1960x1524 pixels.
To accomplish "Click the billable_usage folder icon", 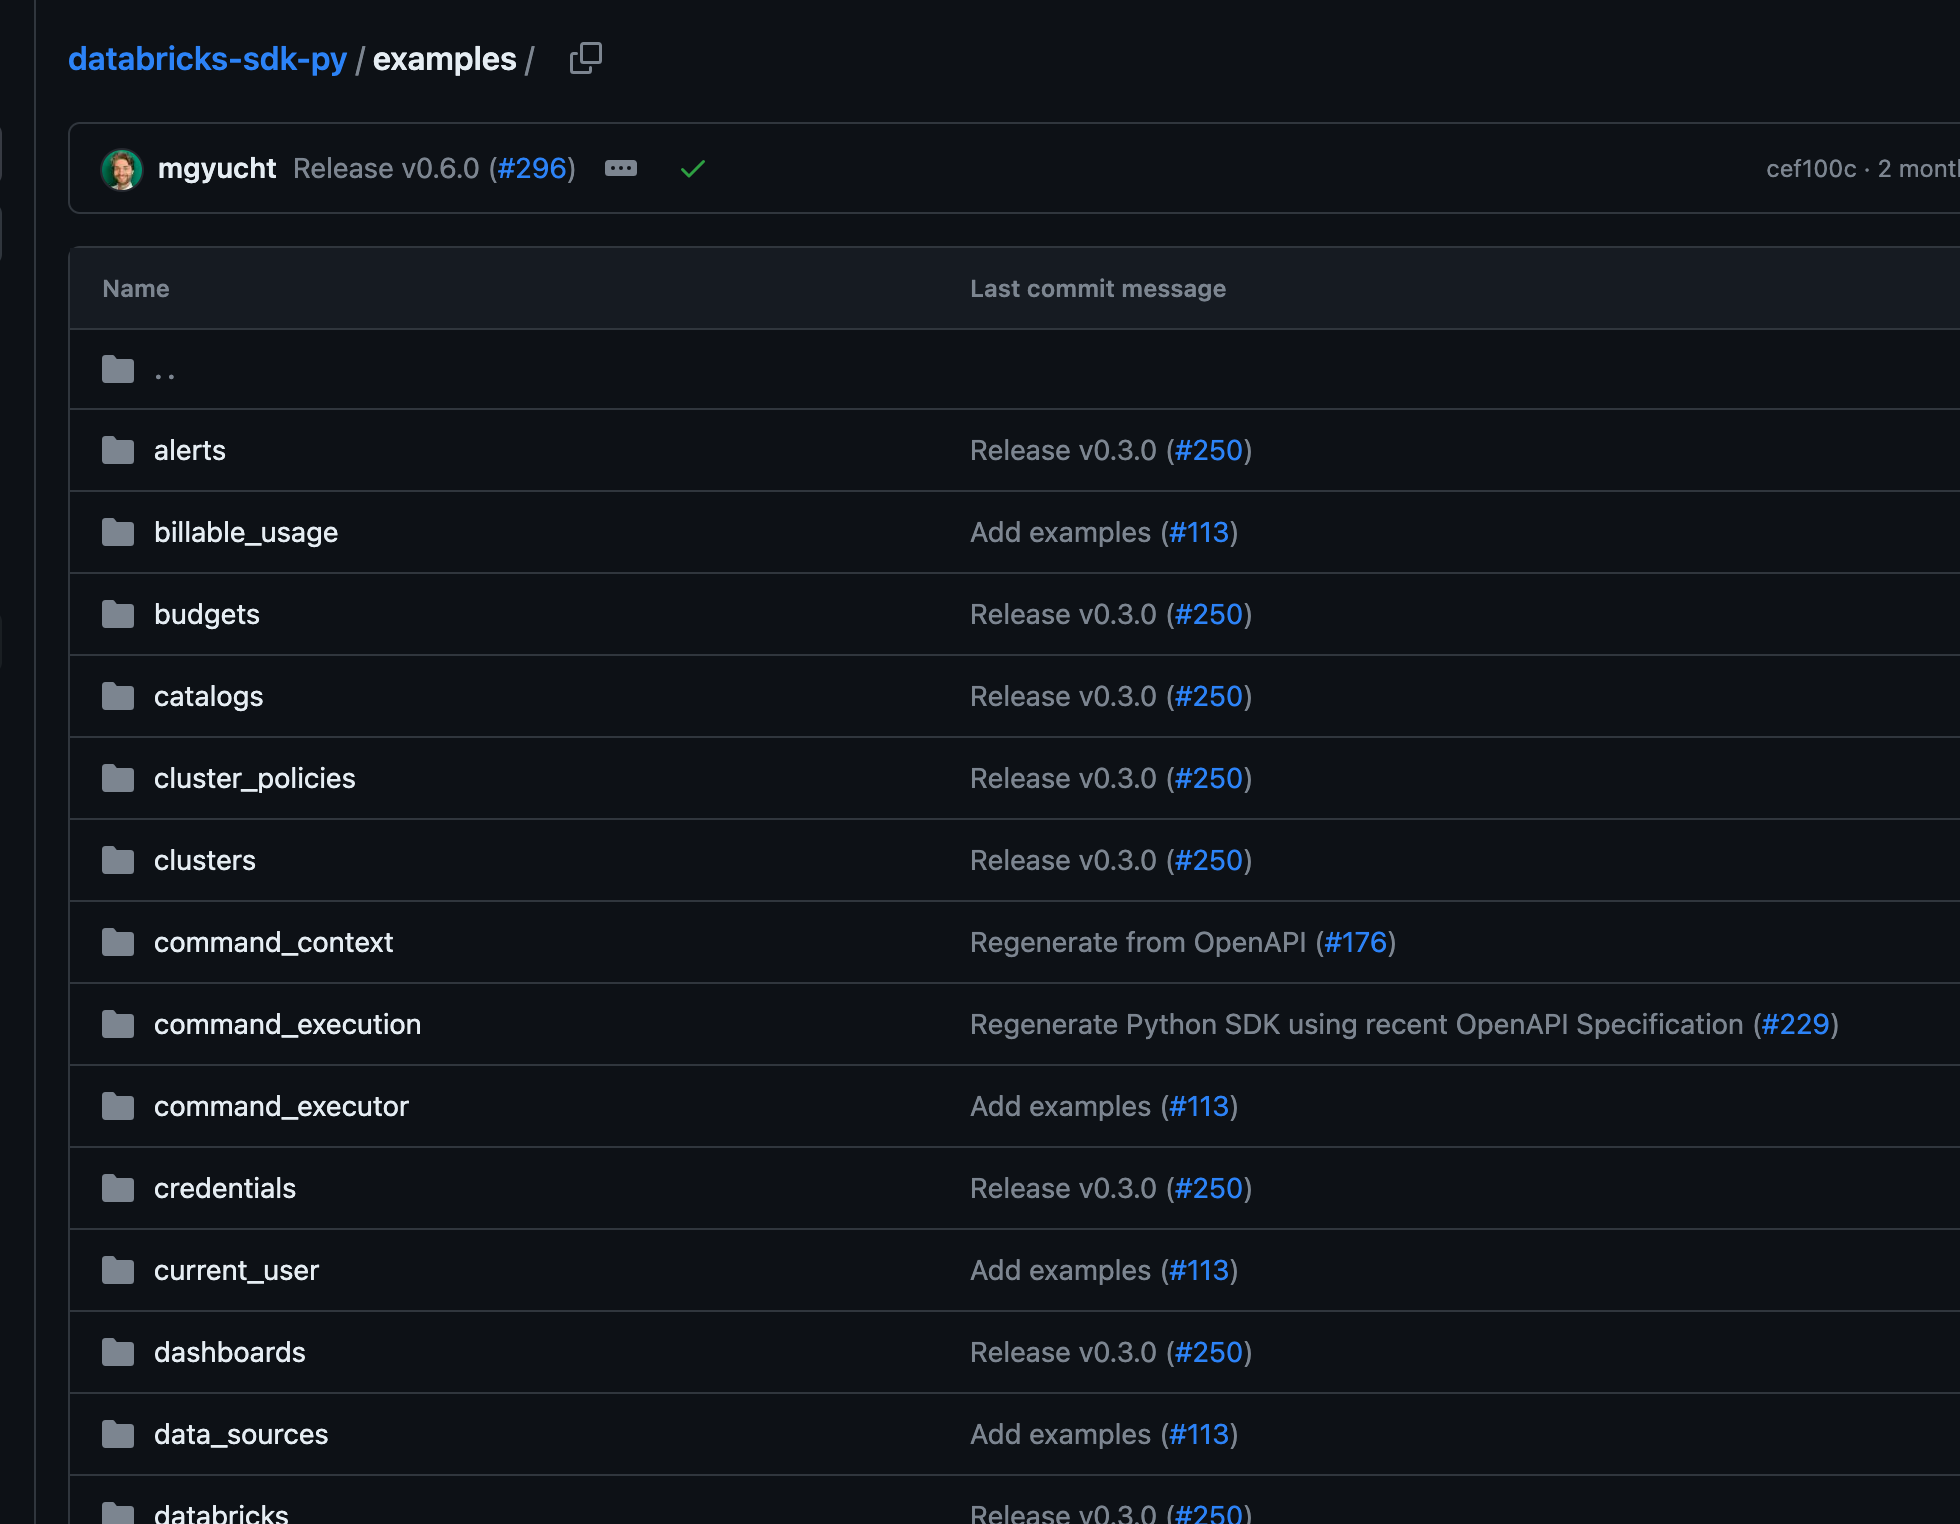I will pos(118,532).
